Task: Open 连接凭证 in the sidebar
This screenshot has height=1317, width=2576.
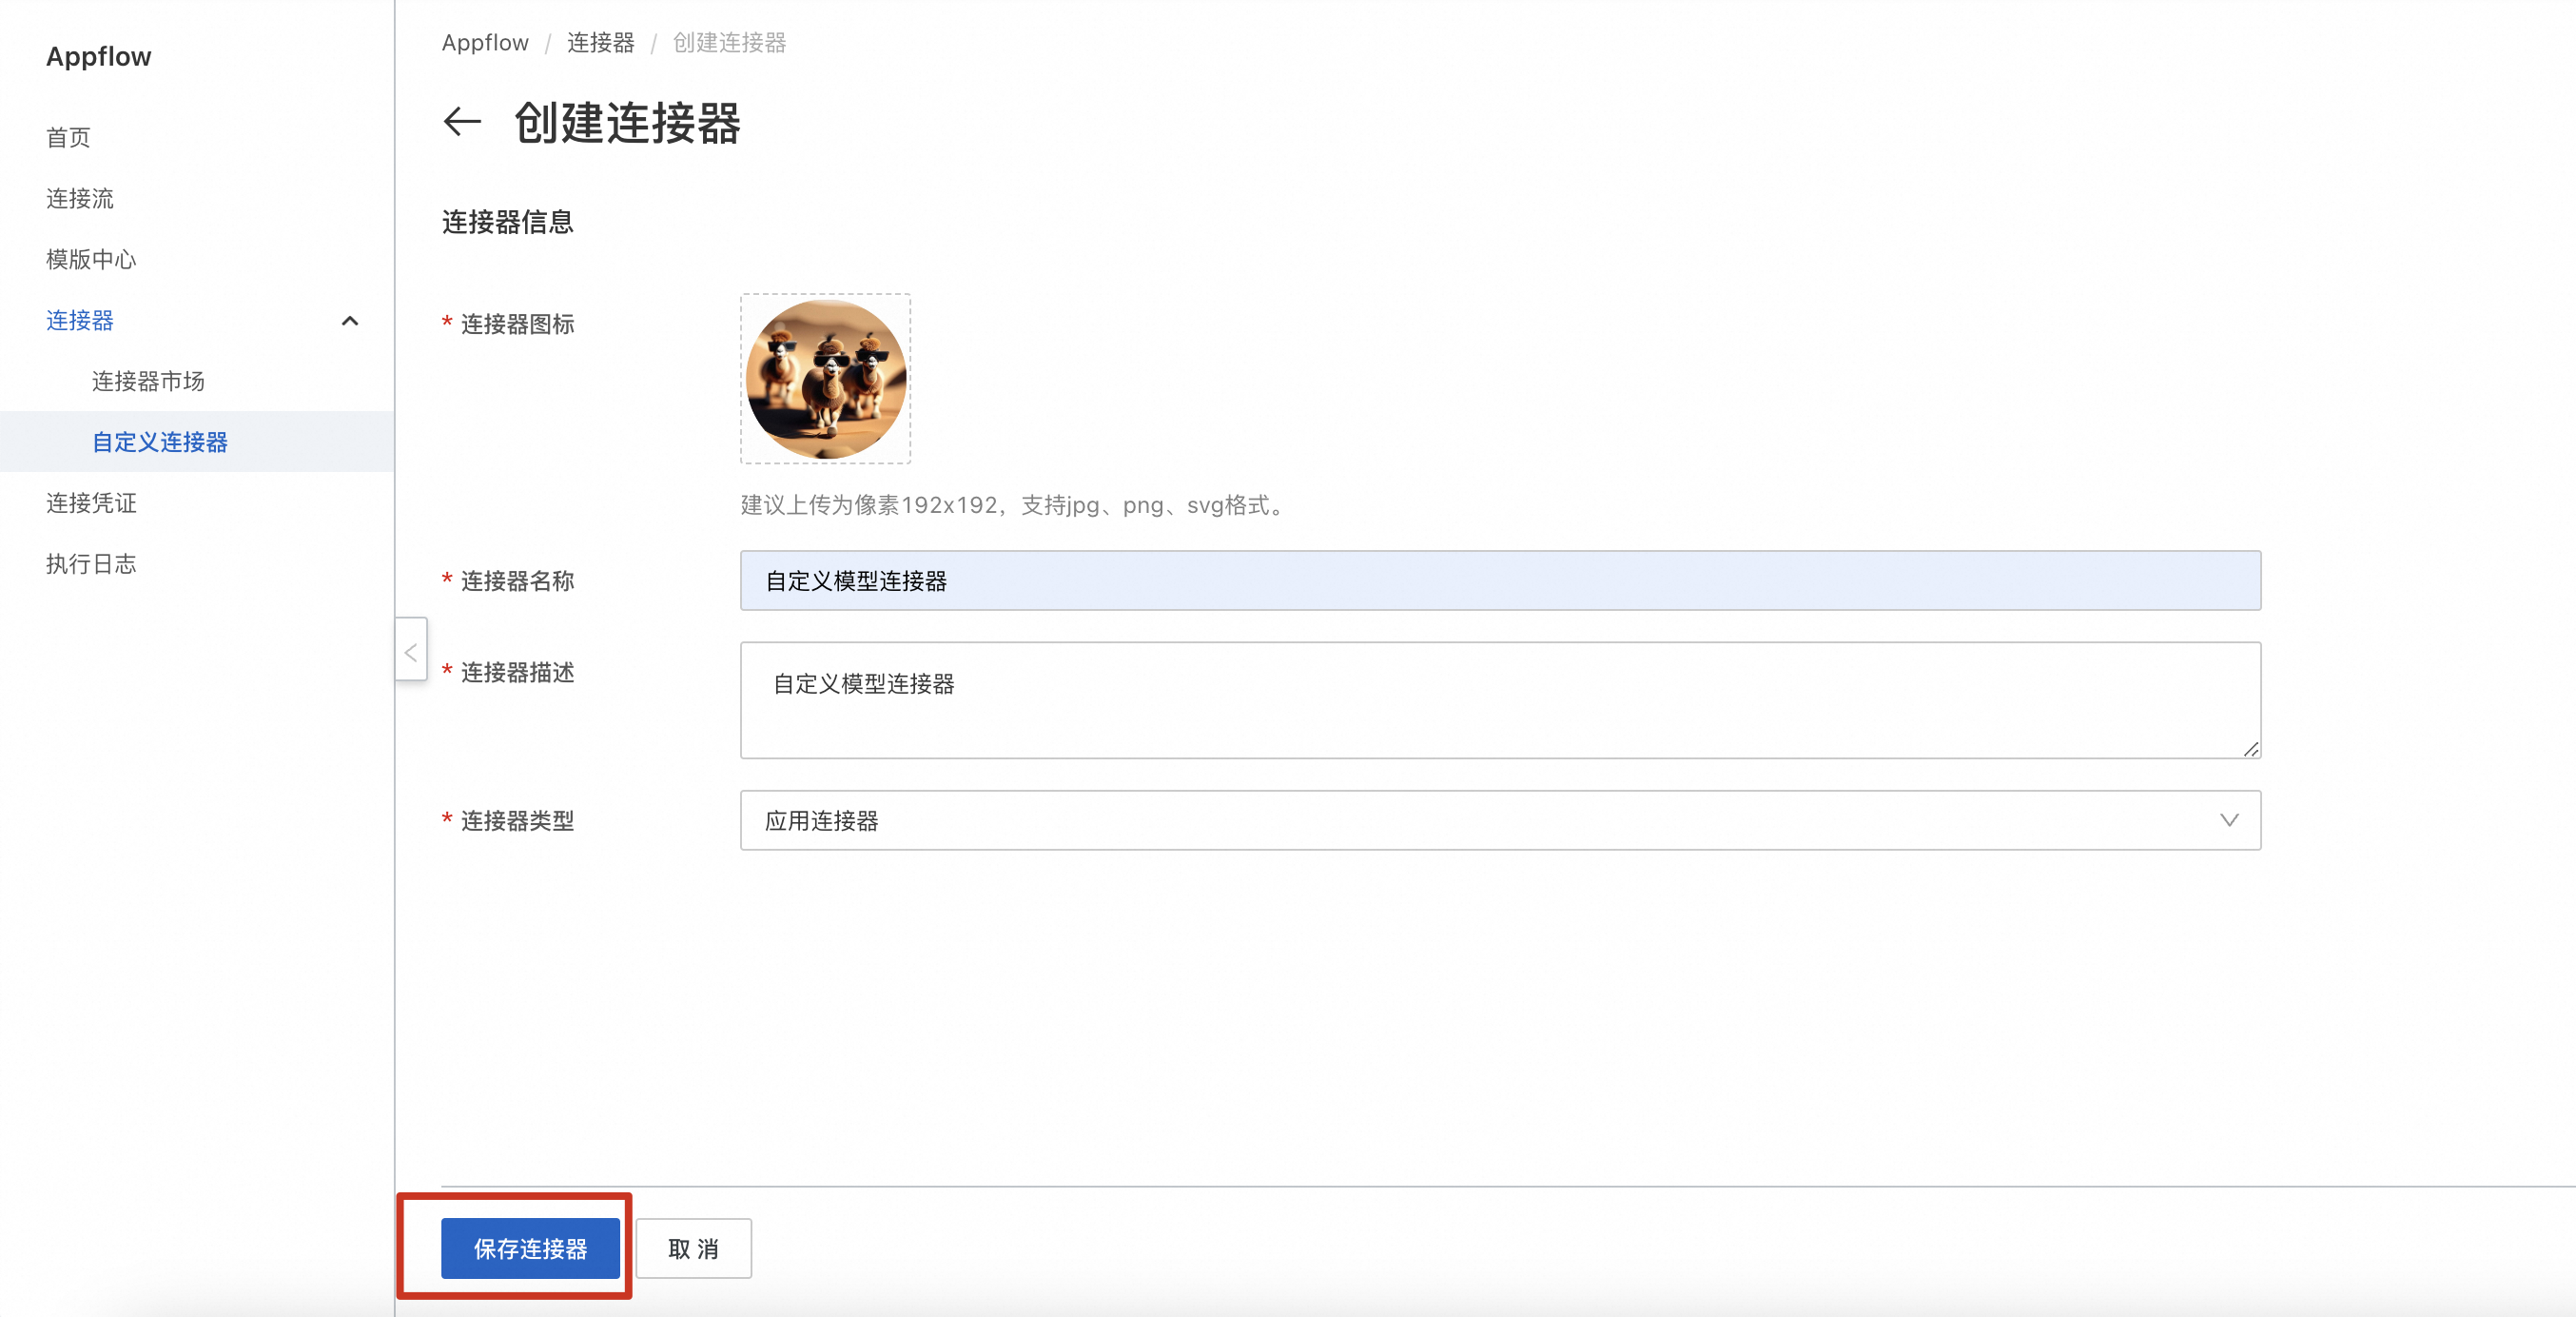Action: (91, 503)
